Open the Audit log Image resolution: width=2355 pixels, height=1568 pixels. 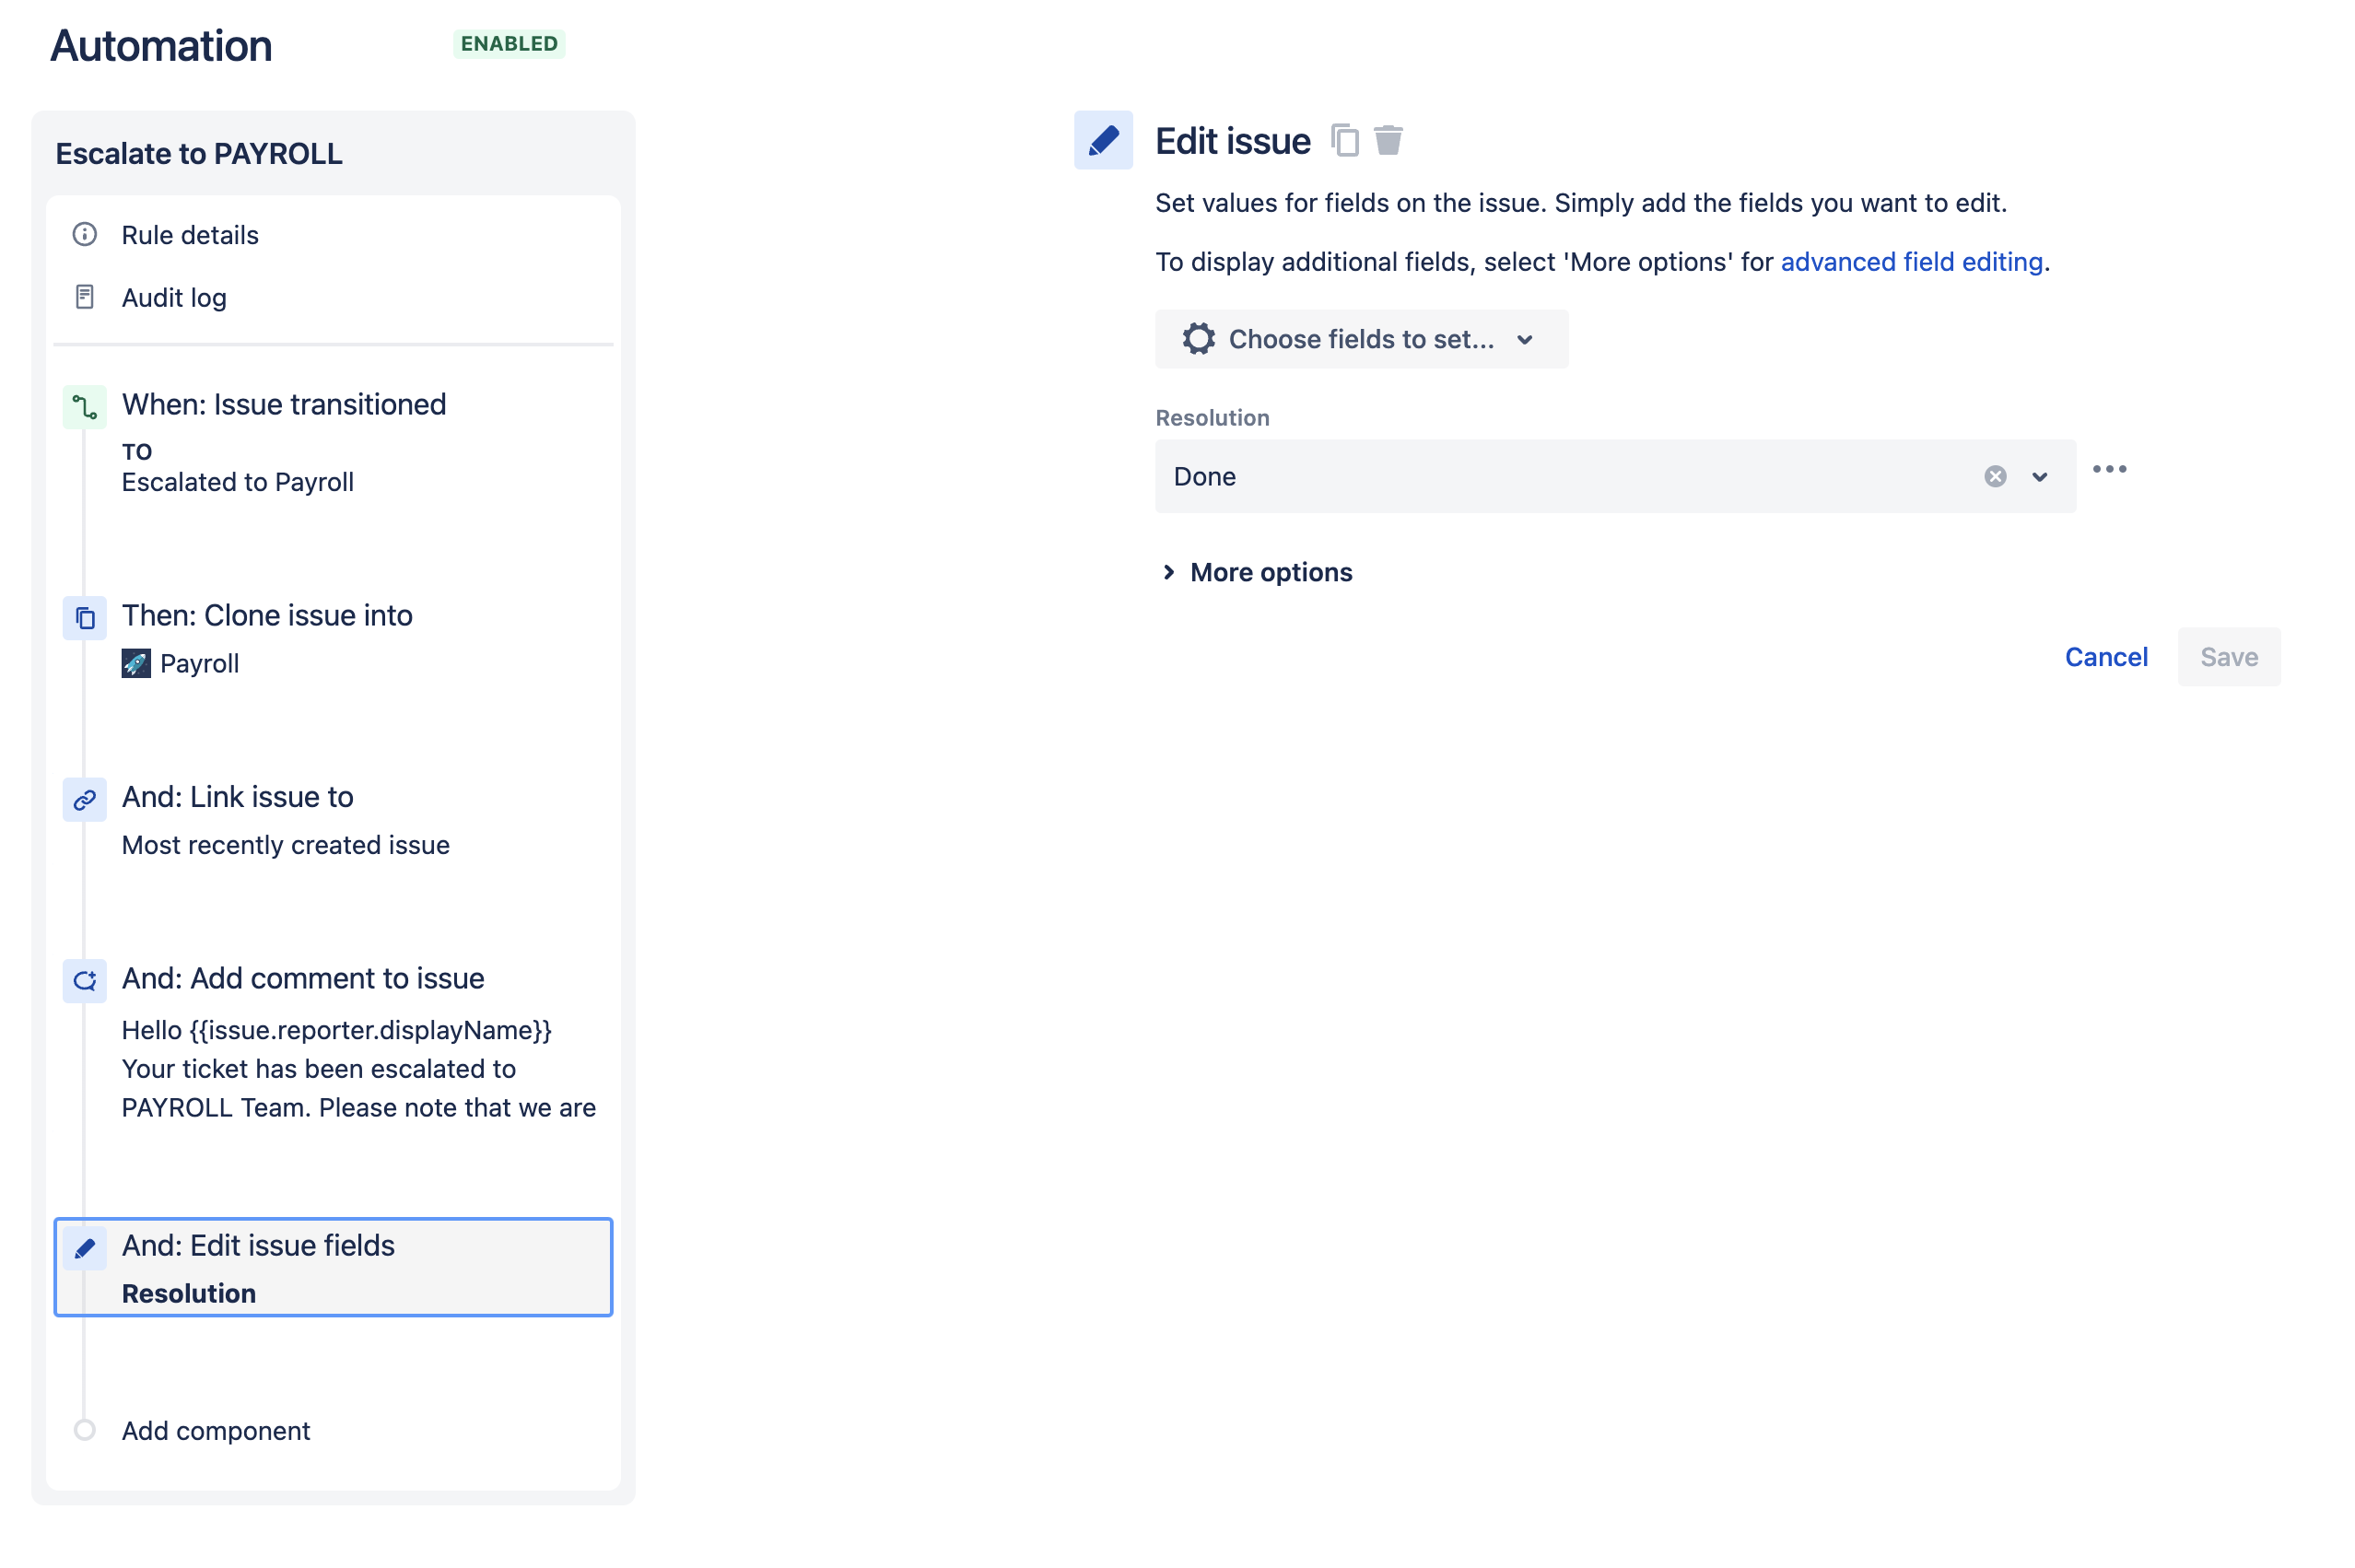click(174, 298)
